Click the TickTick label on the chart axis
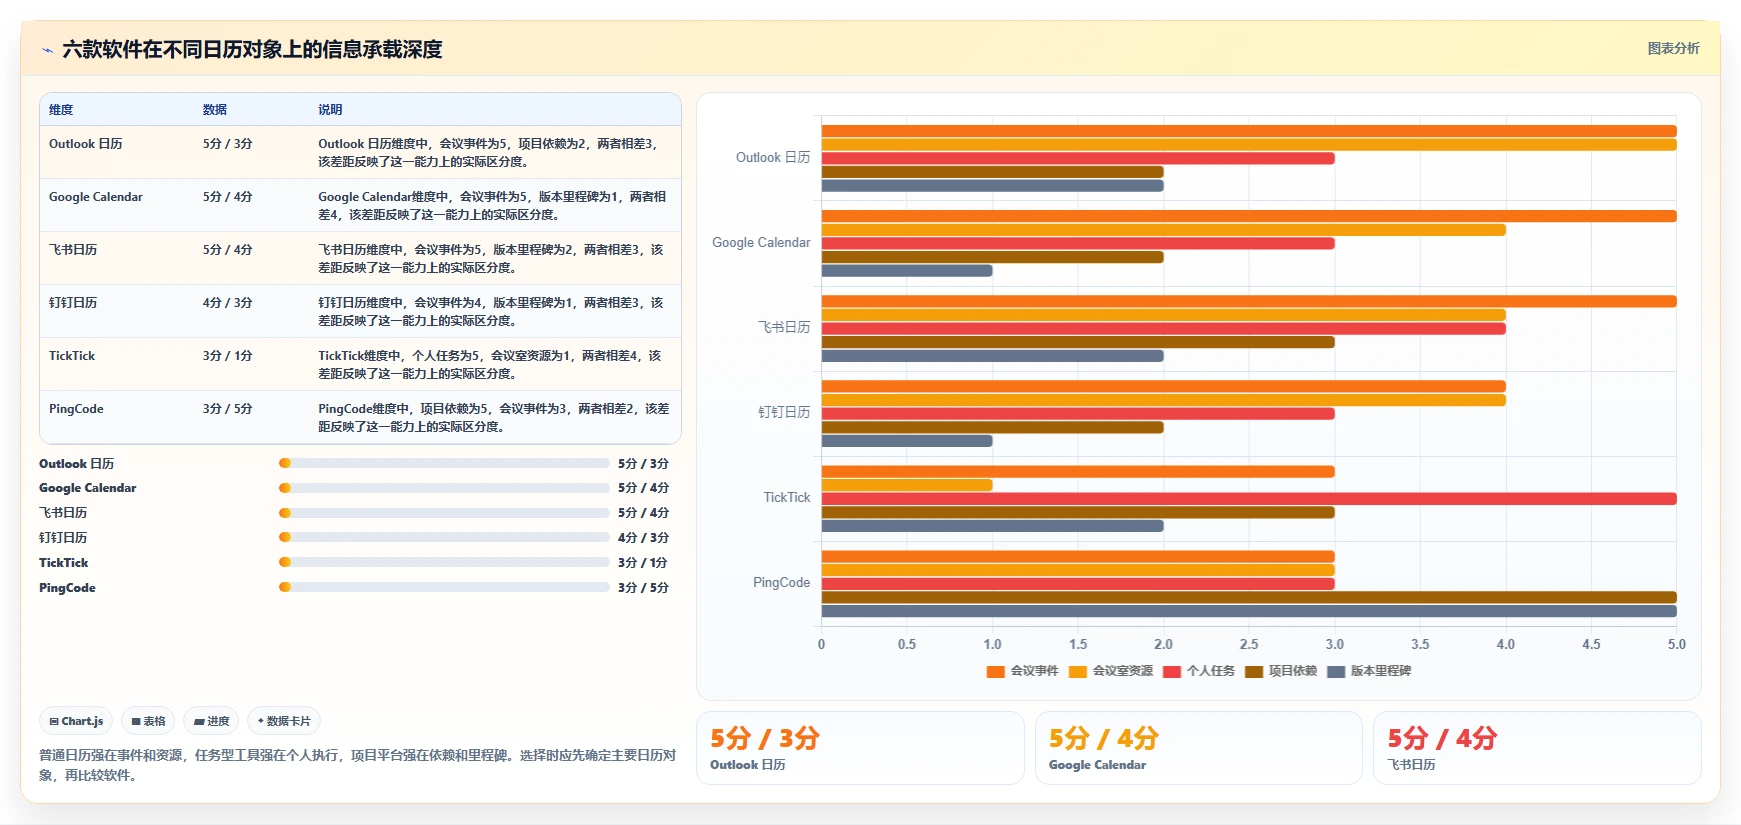The width and height of the screenshot is (1741, 825). pyautogui.click(x=787, y=498)
